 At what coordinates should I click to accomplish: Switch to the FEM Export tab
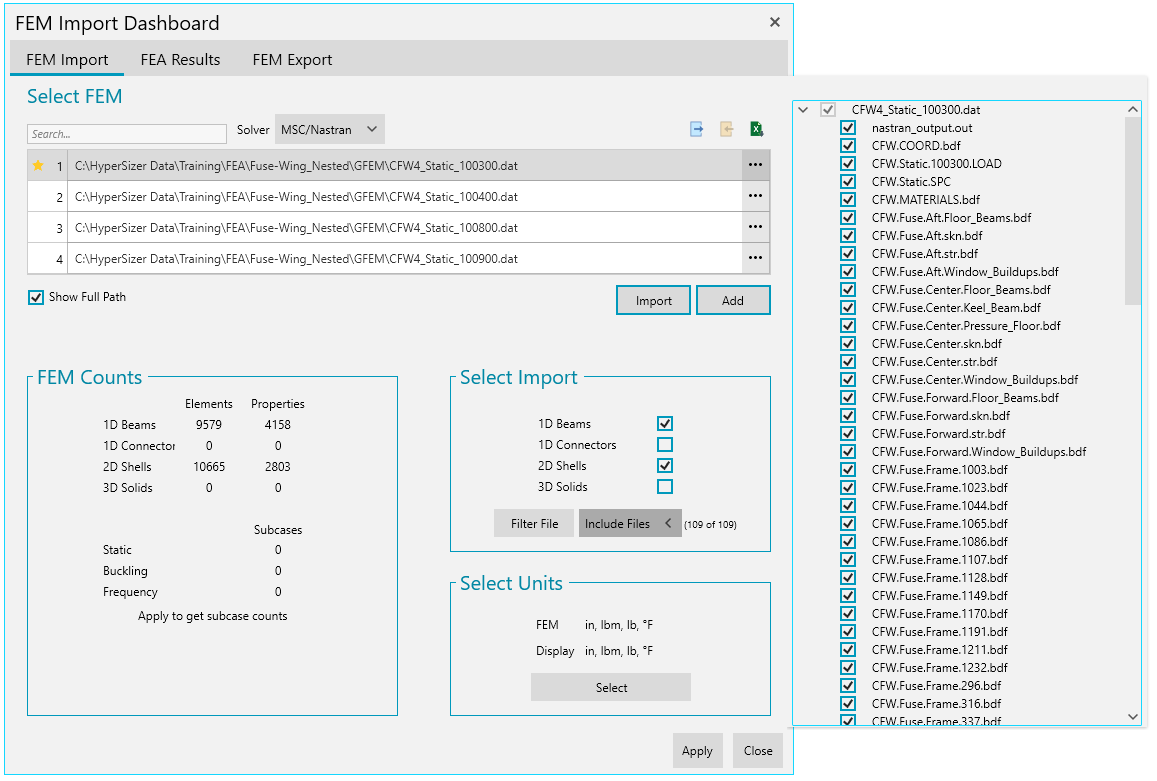pos(292,60)
